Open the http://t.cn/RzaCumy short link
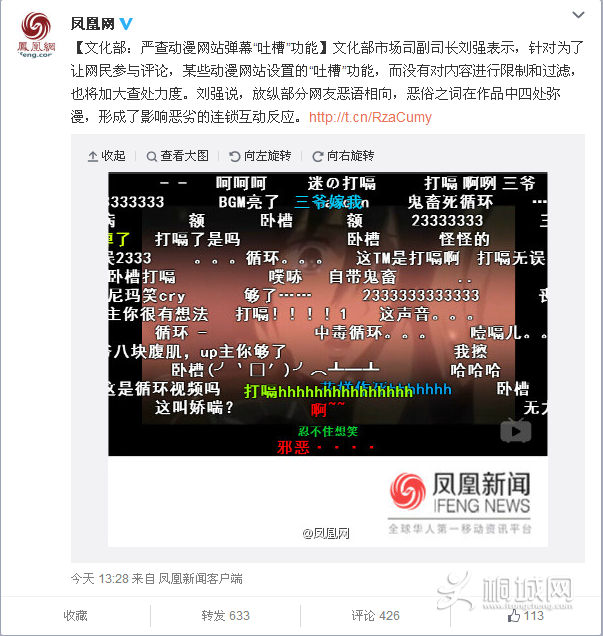 [370, 117]
